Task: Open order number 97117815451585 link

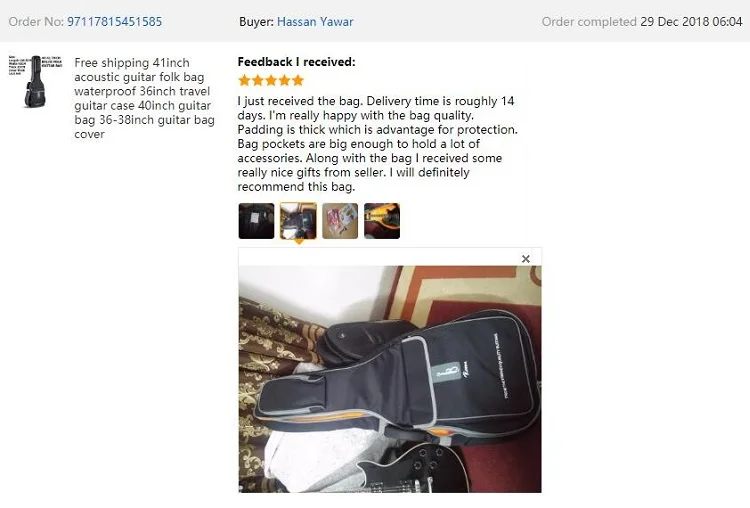Action: click(114, 22)
